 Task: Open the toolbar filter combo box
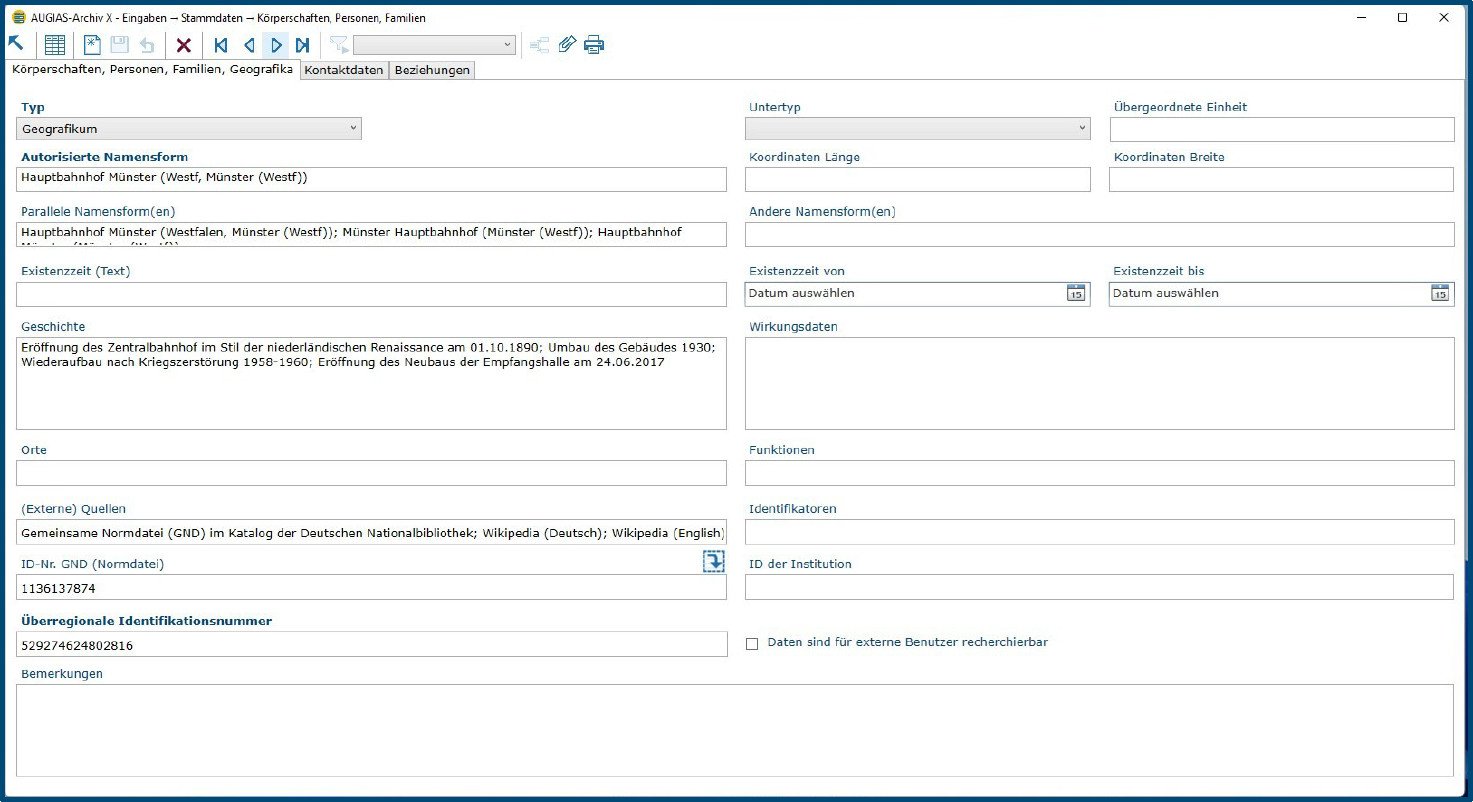click(434, 45)
